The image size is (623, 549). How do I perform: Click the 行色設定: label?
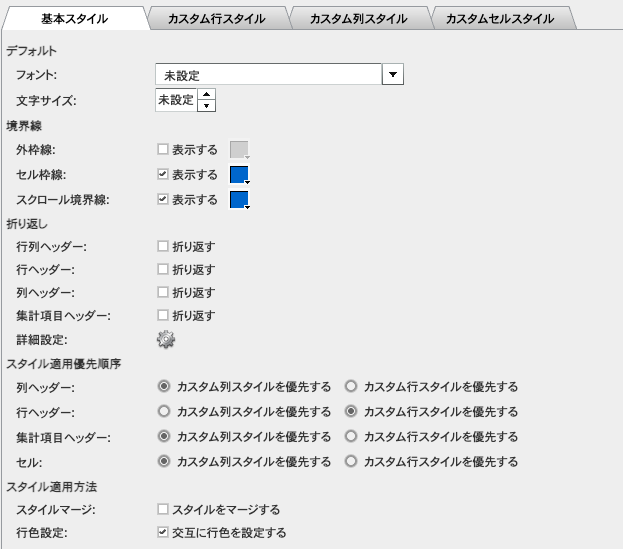coord(42,533)
